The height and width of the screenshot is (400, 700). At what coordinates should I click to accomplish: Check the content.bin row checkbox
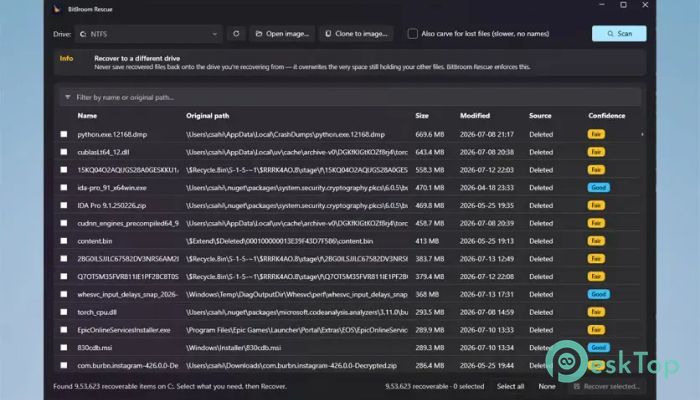64,241
